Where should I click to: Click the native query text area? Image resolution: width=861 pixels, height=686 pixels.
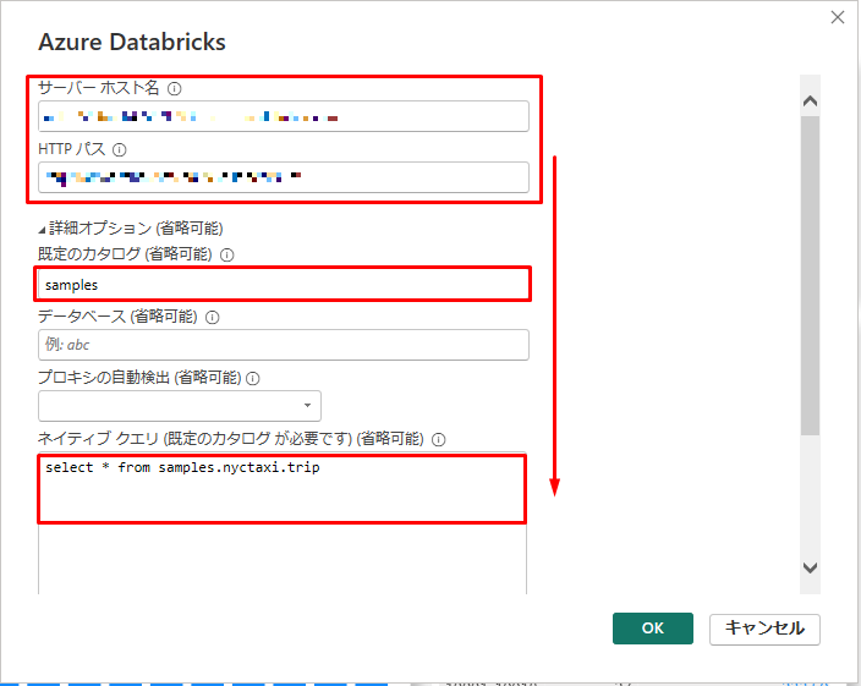[x=282, y=523]
